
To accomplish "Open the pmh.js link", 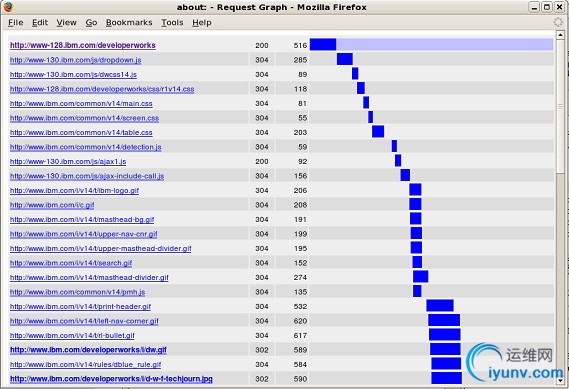I will coord(77,292).
